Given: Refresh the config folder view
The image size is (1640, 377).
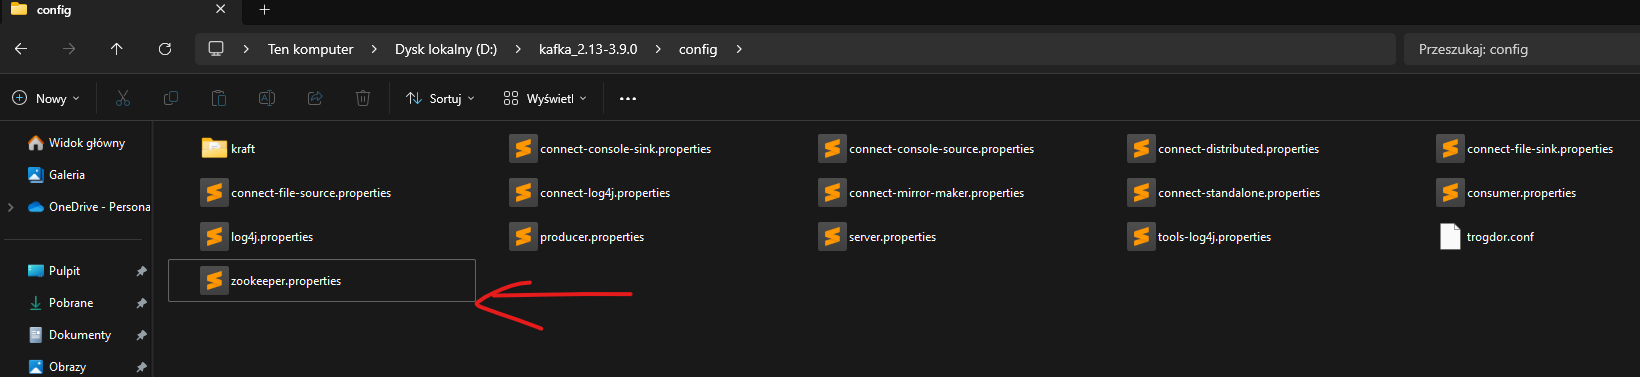Looking at the screenshot, I should tap(165, 49).
